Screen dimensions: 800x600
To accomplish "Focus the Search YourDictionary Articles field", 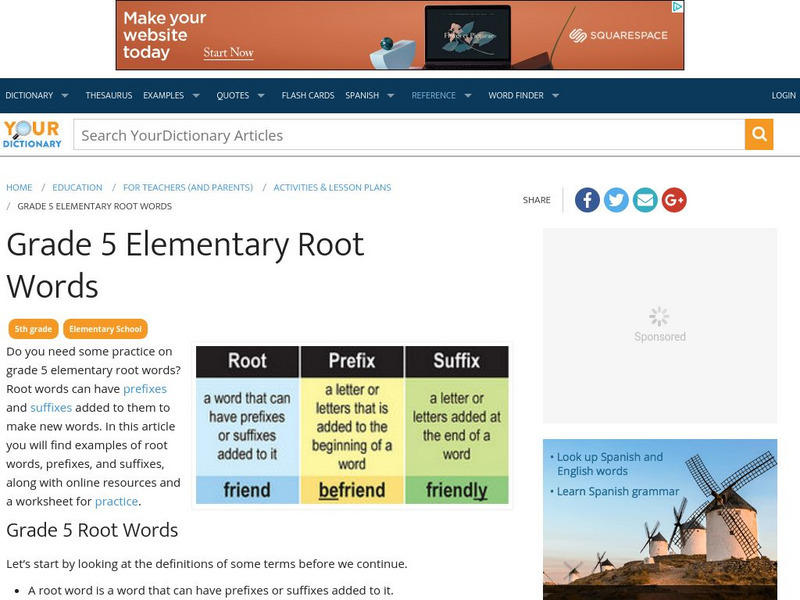I will coord(409,135).
